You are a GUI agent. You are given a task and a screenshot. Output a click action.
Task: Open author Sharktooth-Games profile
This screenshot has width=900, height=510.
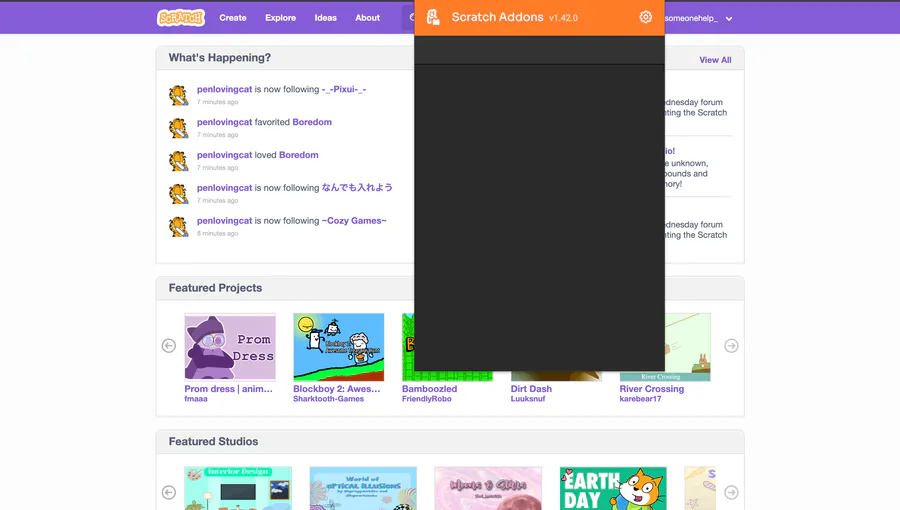[328, 399]
